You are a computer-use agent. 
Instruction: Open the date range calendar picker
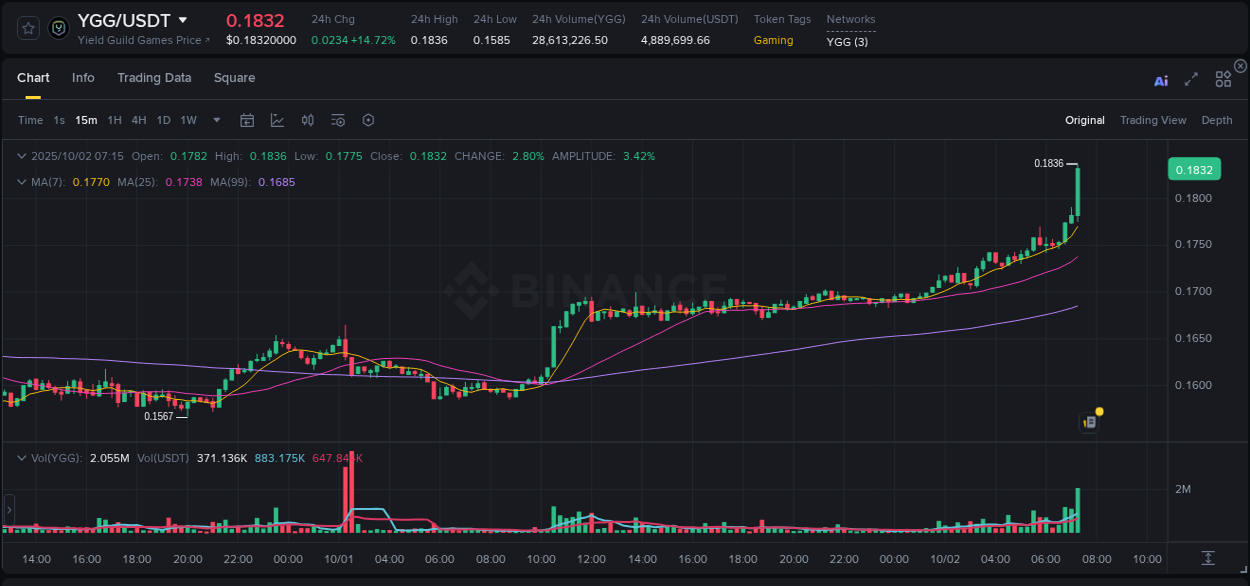coord(247,120)
